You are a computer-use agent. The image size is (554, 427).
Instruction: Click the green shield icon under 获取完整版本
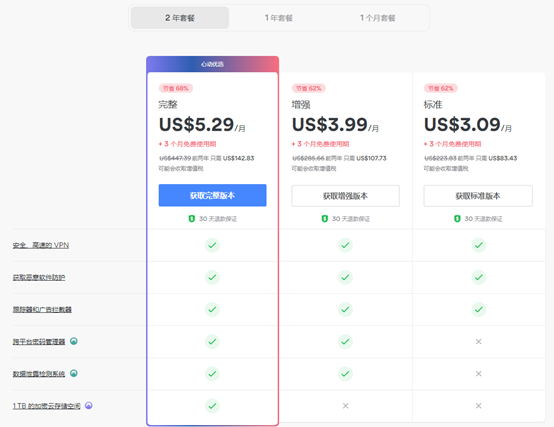point(191,219)
